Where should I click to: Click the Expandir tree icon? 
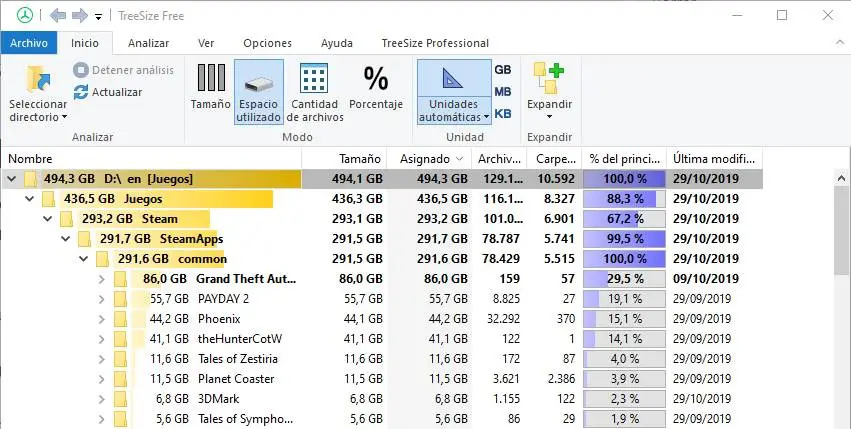coord(549,78)
